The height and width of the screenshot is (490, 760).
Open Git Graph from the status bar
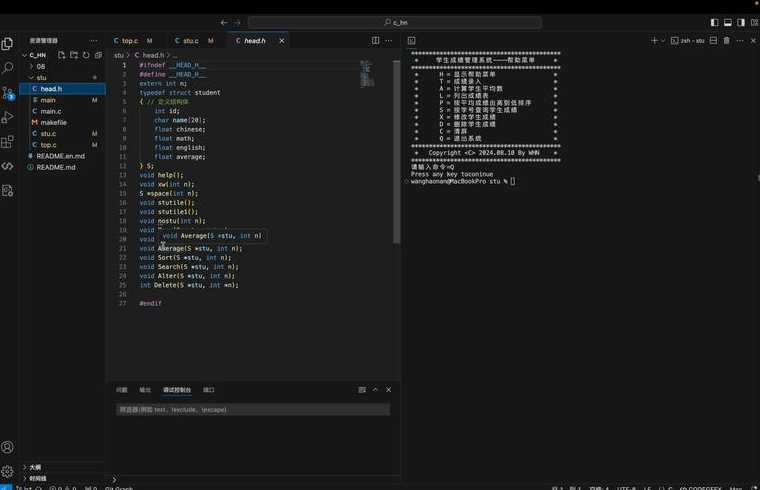pyautogui.click(x=119, y=488)
